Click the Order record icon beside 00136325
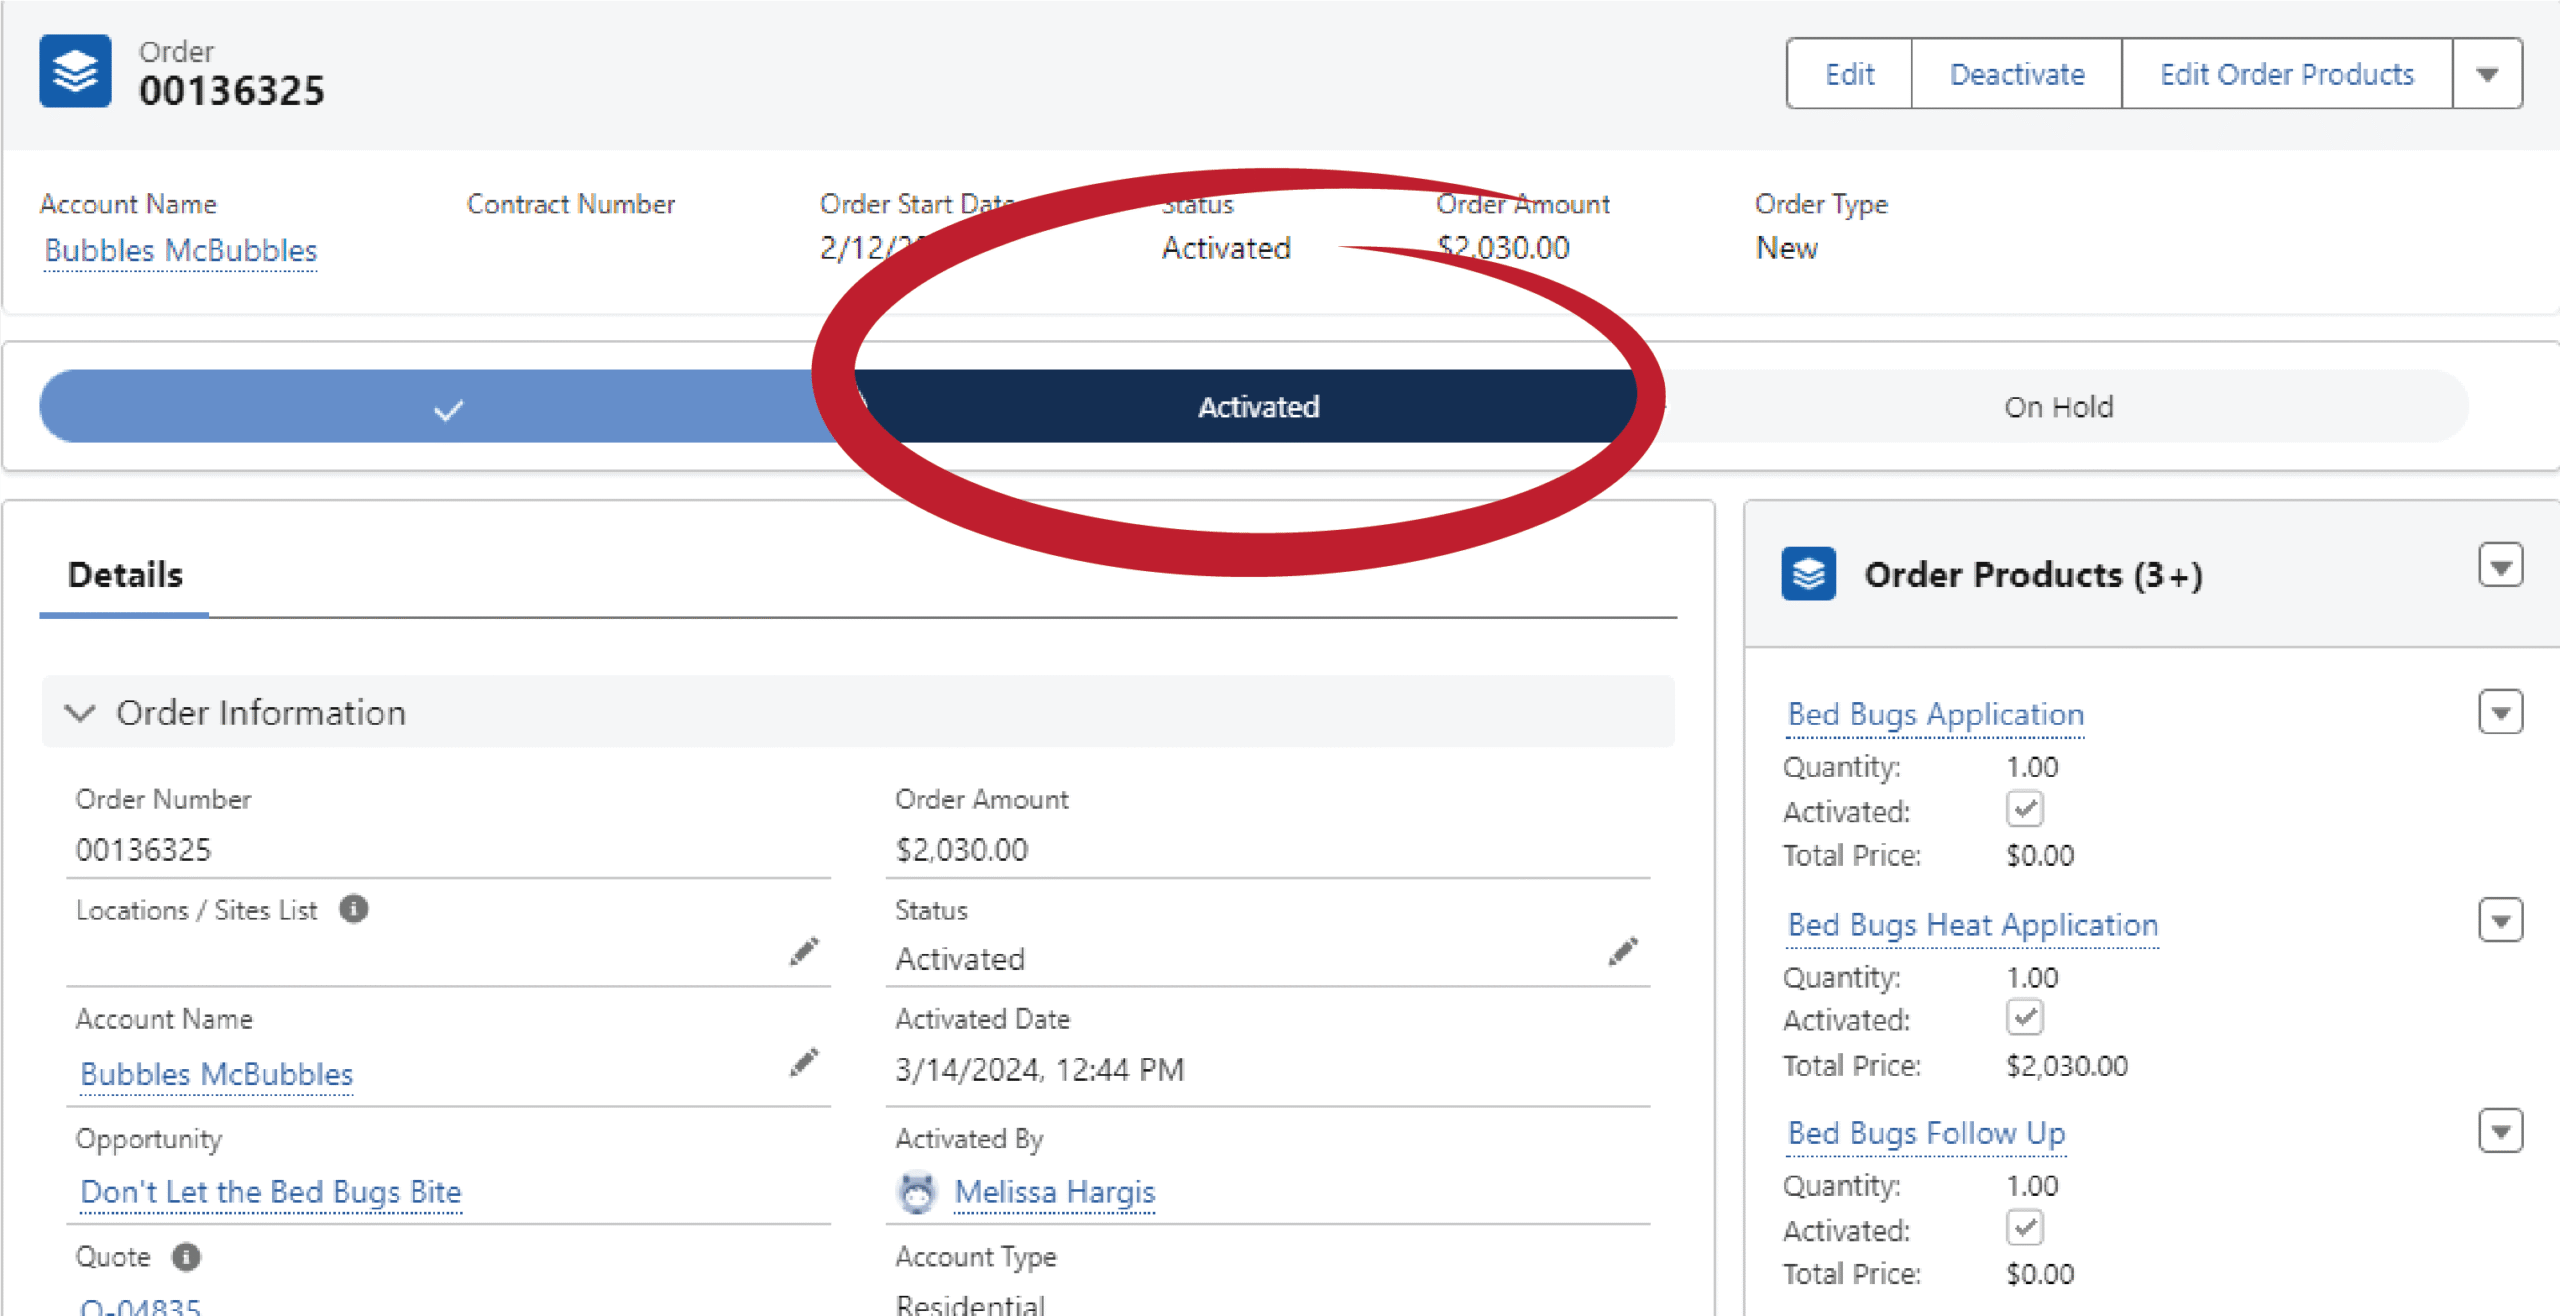The image size is (2560, 1316). point(75,71)
